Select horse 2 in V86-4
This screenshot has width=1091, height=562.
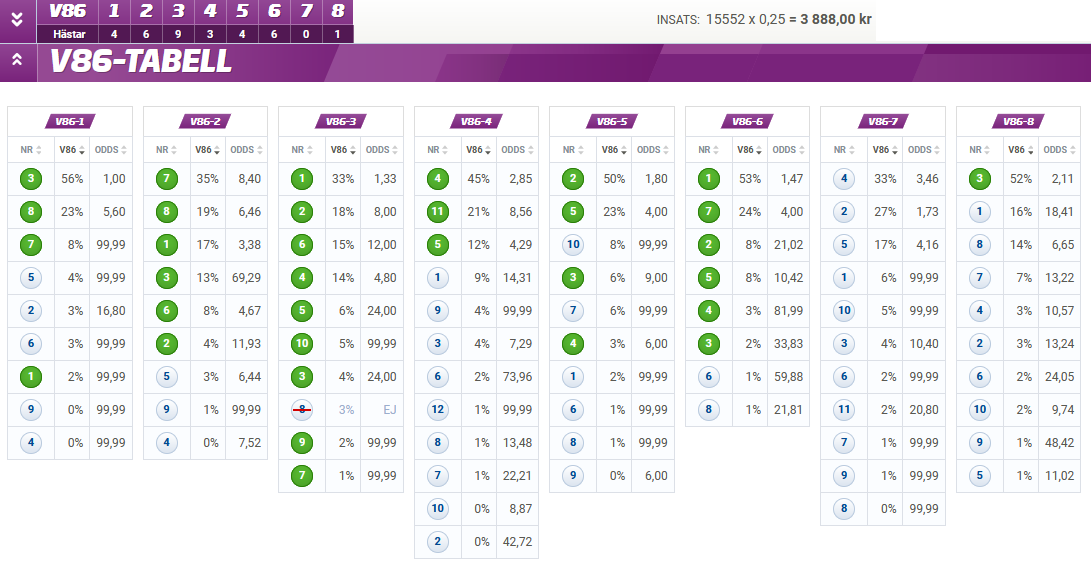coord(438,543)
